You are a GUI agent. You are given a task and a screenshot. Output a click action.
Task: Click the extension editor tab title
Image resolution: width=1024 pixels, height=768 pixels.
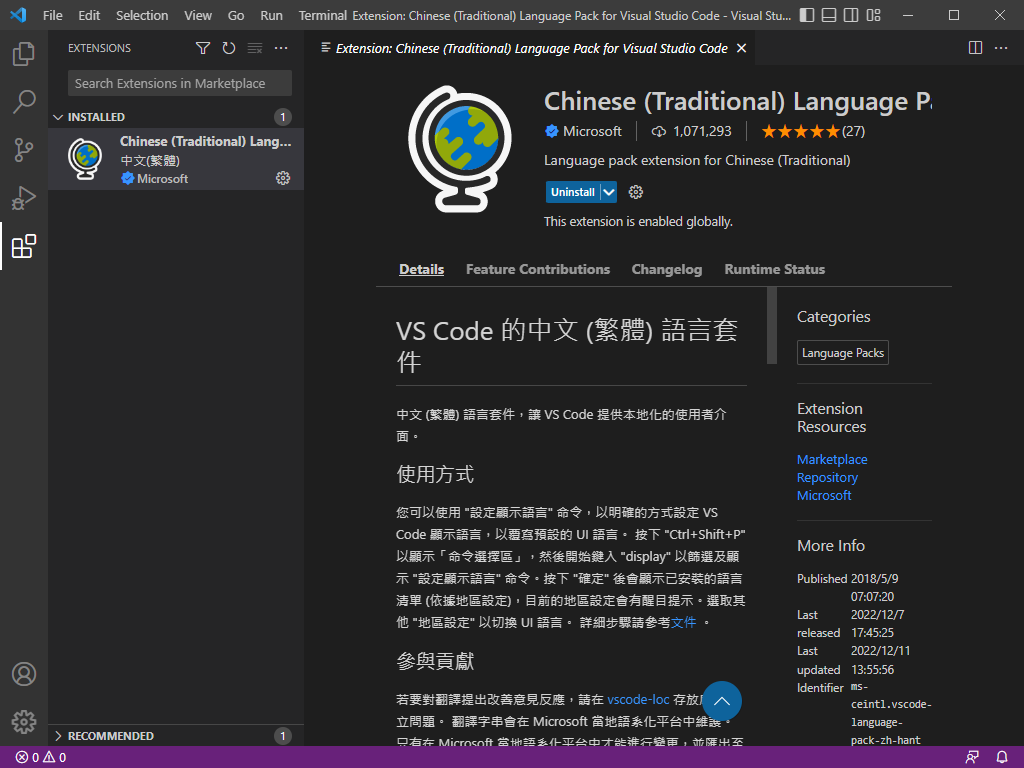click(x=531, y=48)
